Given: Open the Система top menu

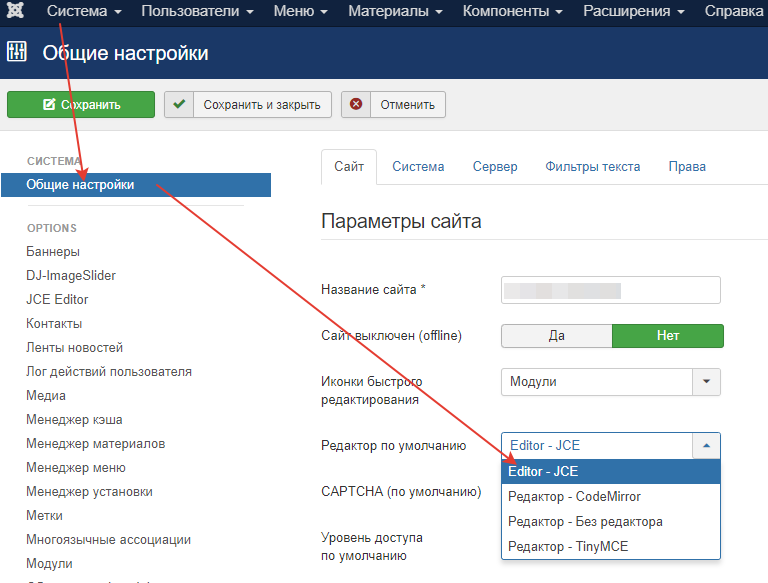Looking at the screenshot, I should coord(84,13).
